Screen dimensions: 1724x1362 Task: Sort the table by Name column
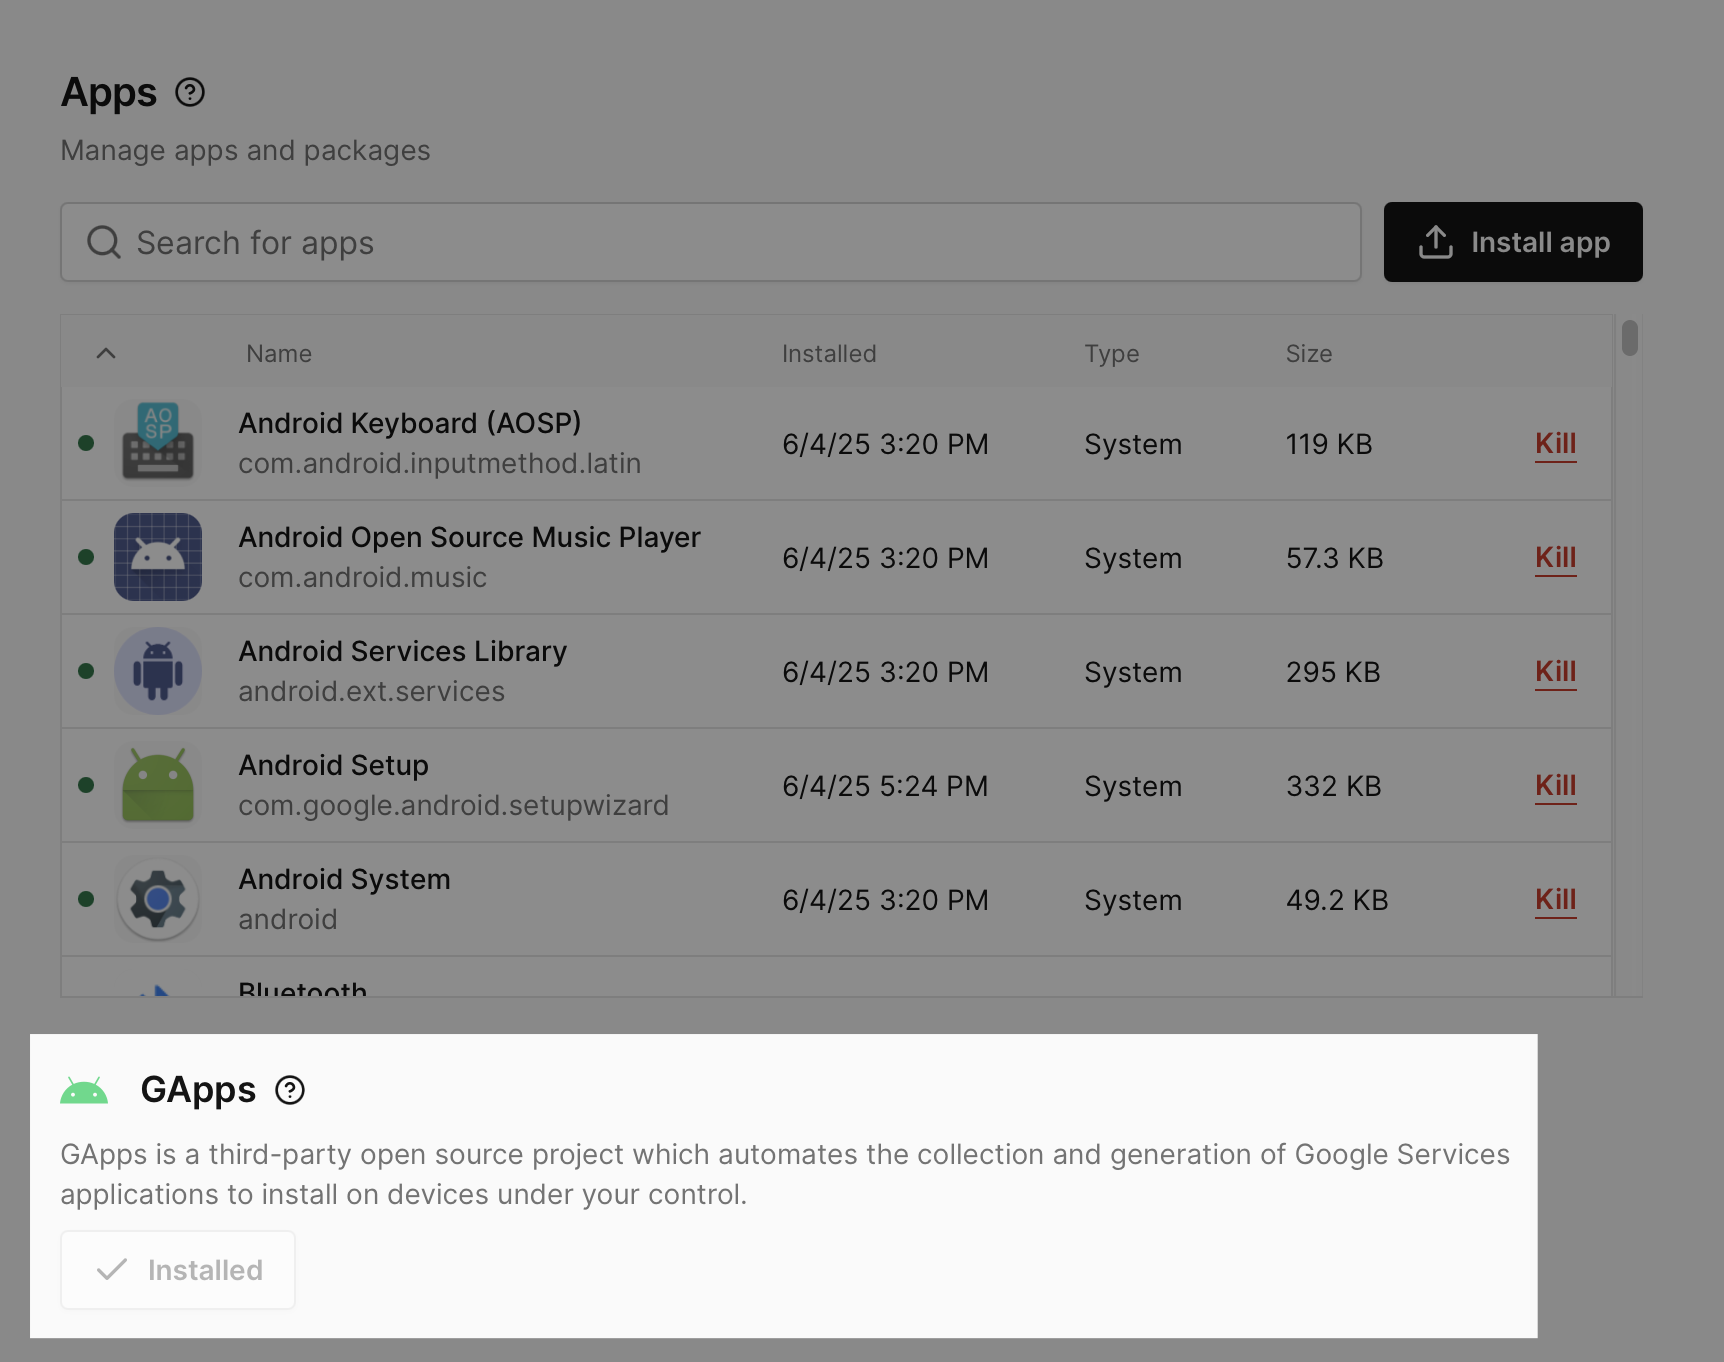click(x=279, y=354)
